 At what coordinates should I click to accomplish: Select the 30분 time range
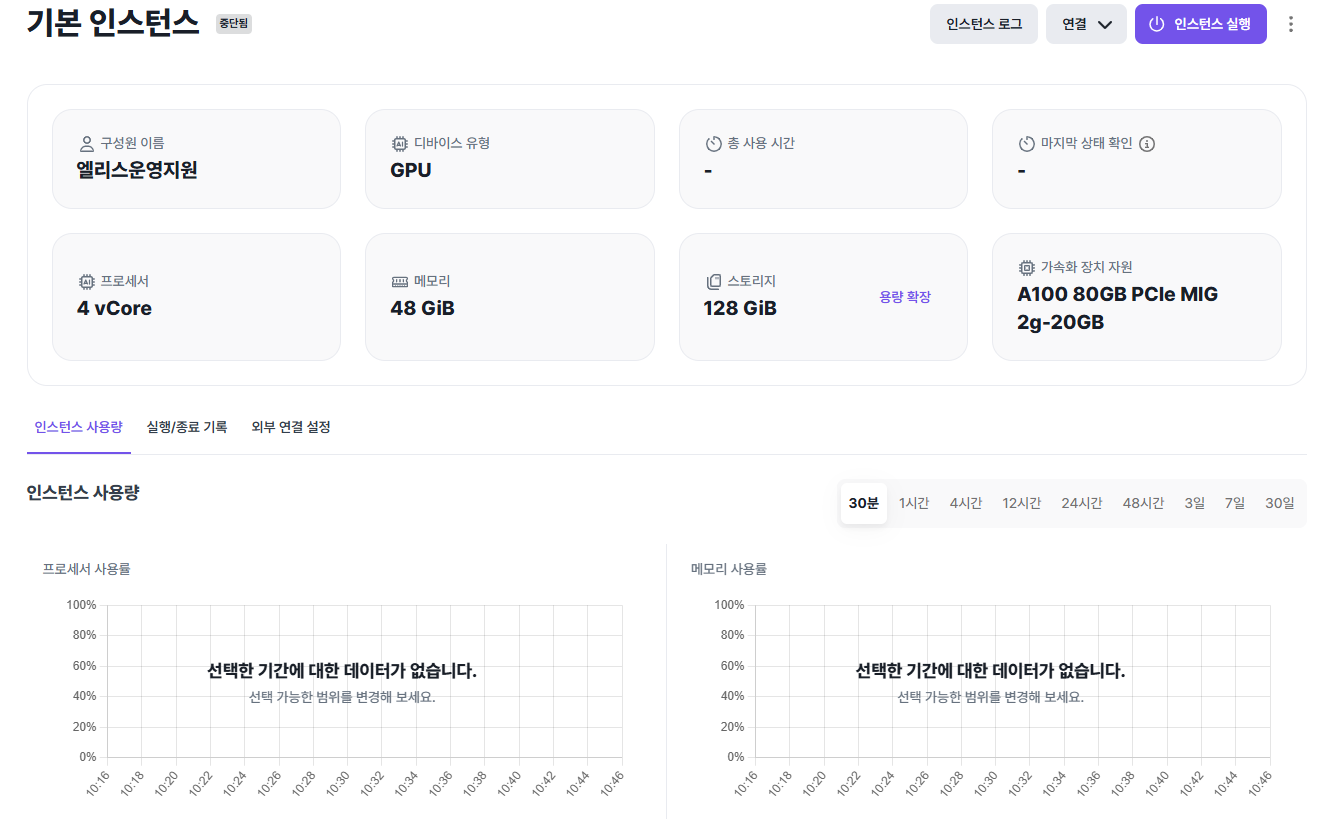(863, 503)
